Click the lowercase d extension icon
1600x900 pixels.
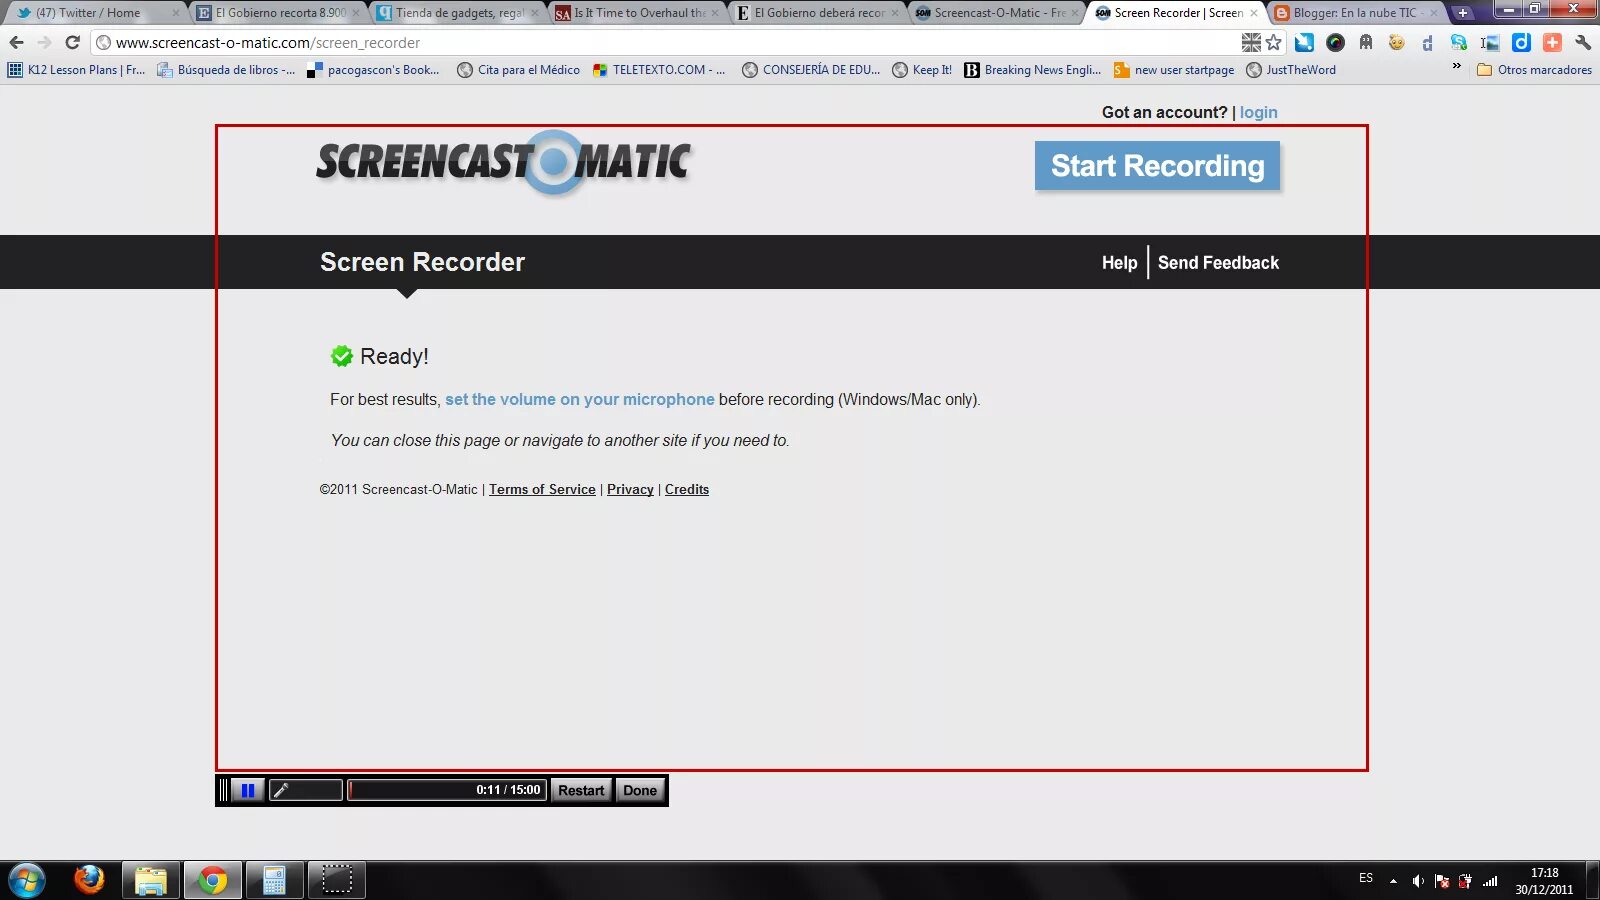click(1427, 43)
